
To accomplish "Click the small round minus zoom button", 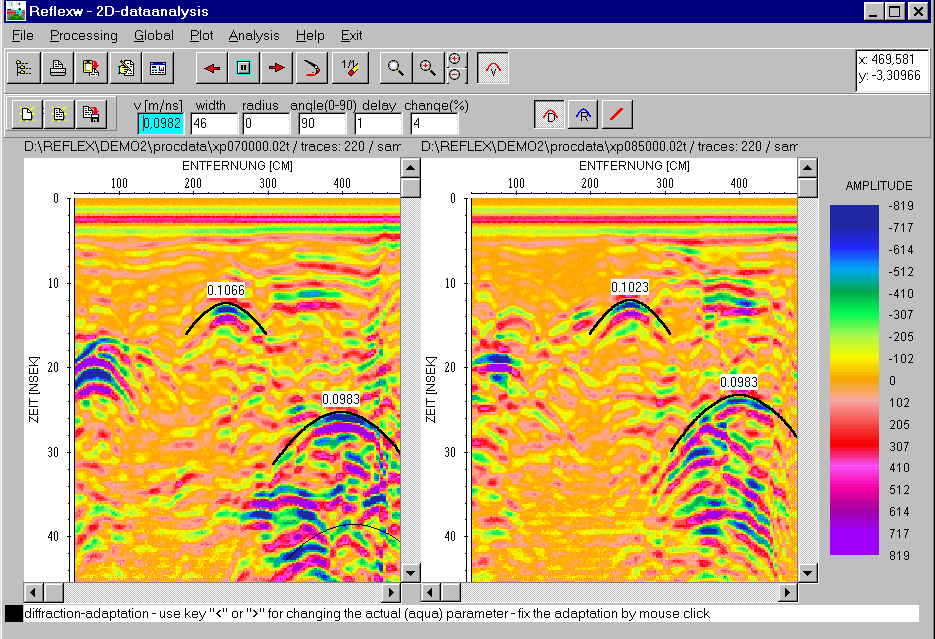I will (454, 75).
